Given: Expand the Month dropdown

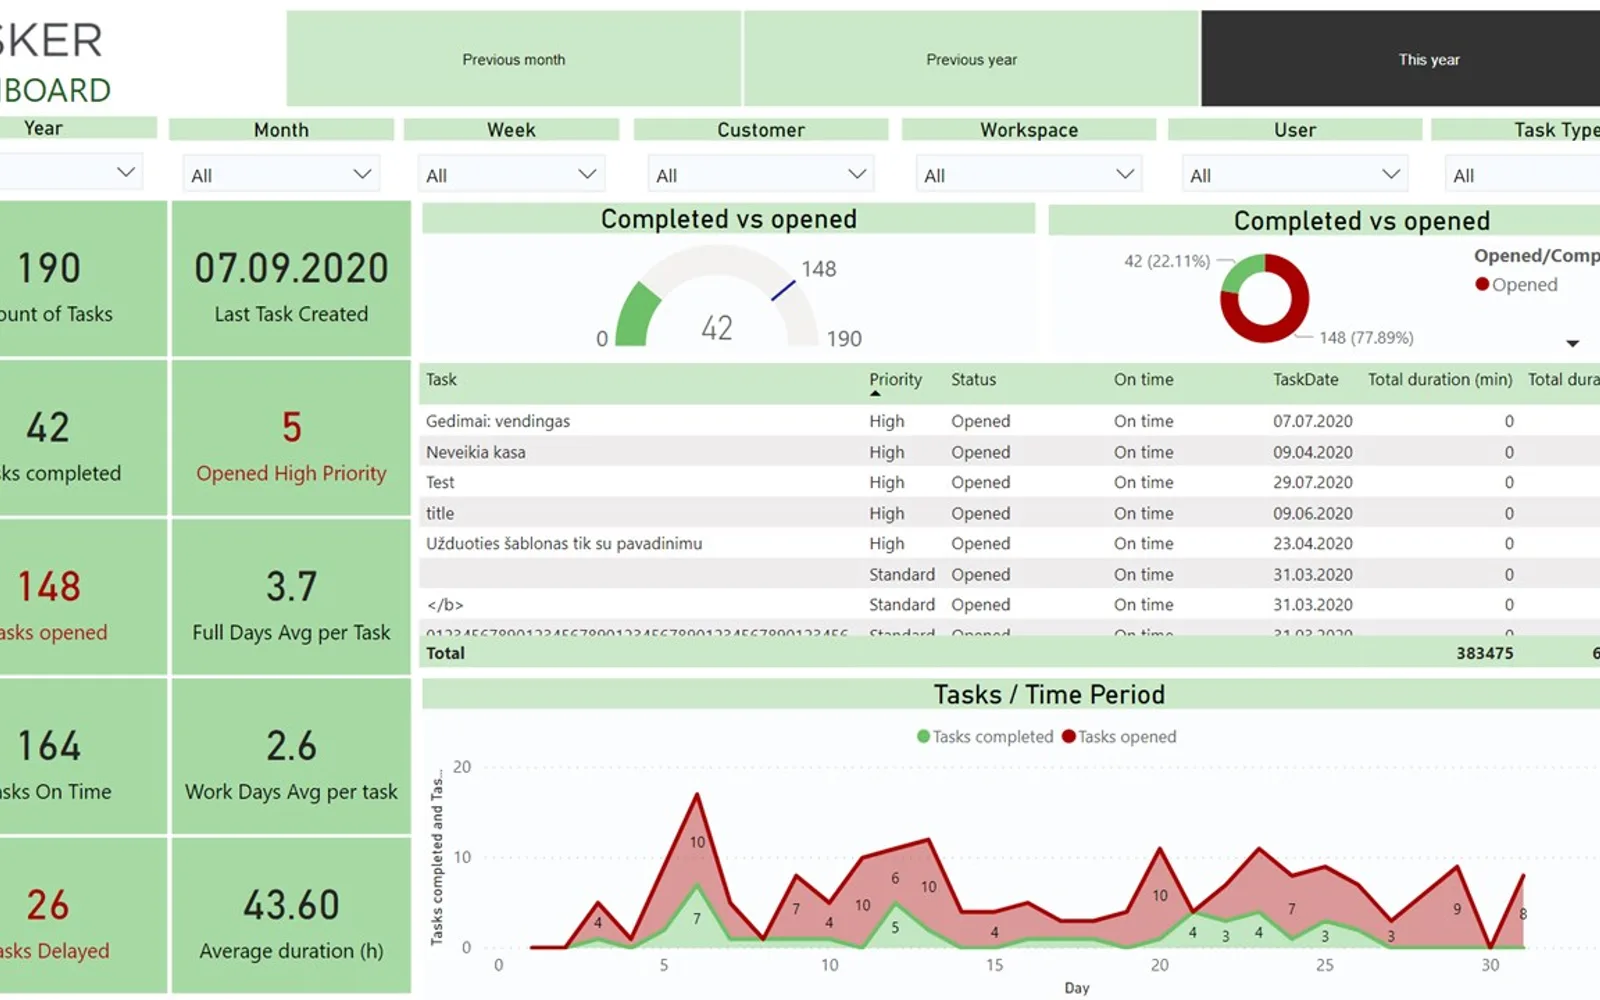Looking at the screenshot, I should 281,175.
